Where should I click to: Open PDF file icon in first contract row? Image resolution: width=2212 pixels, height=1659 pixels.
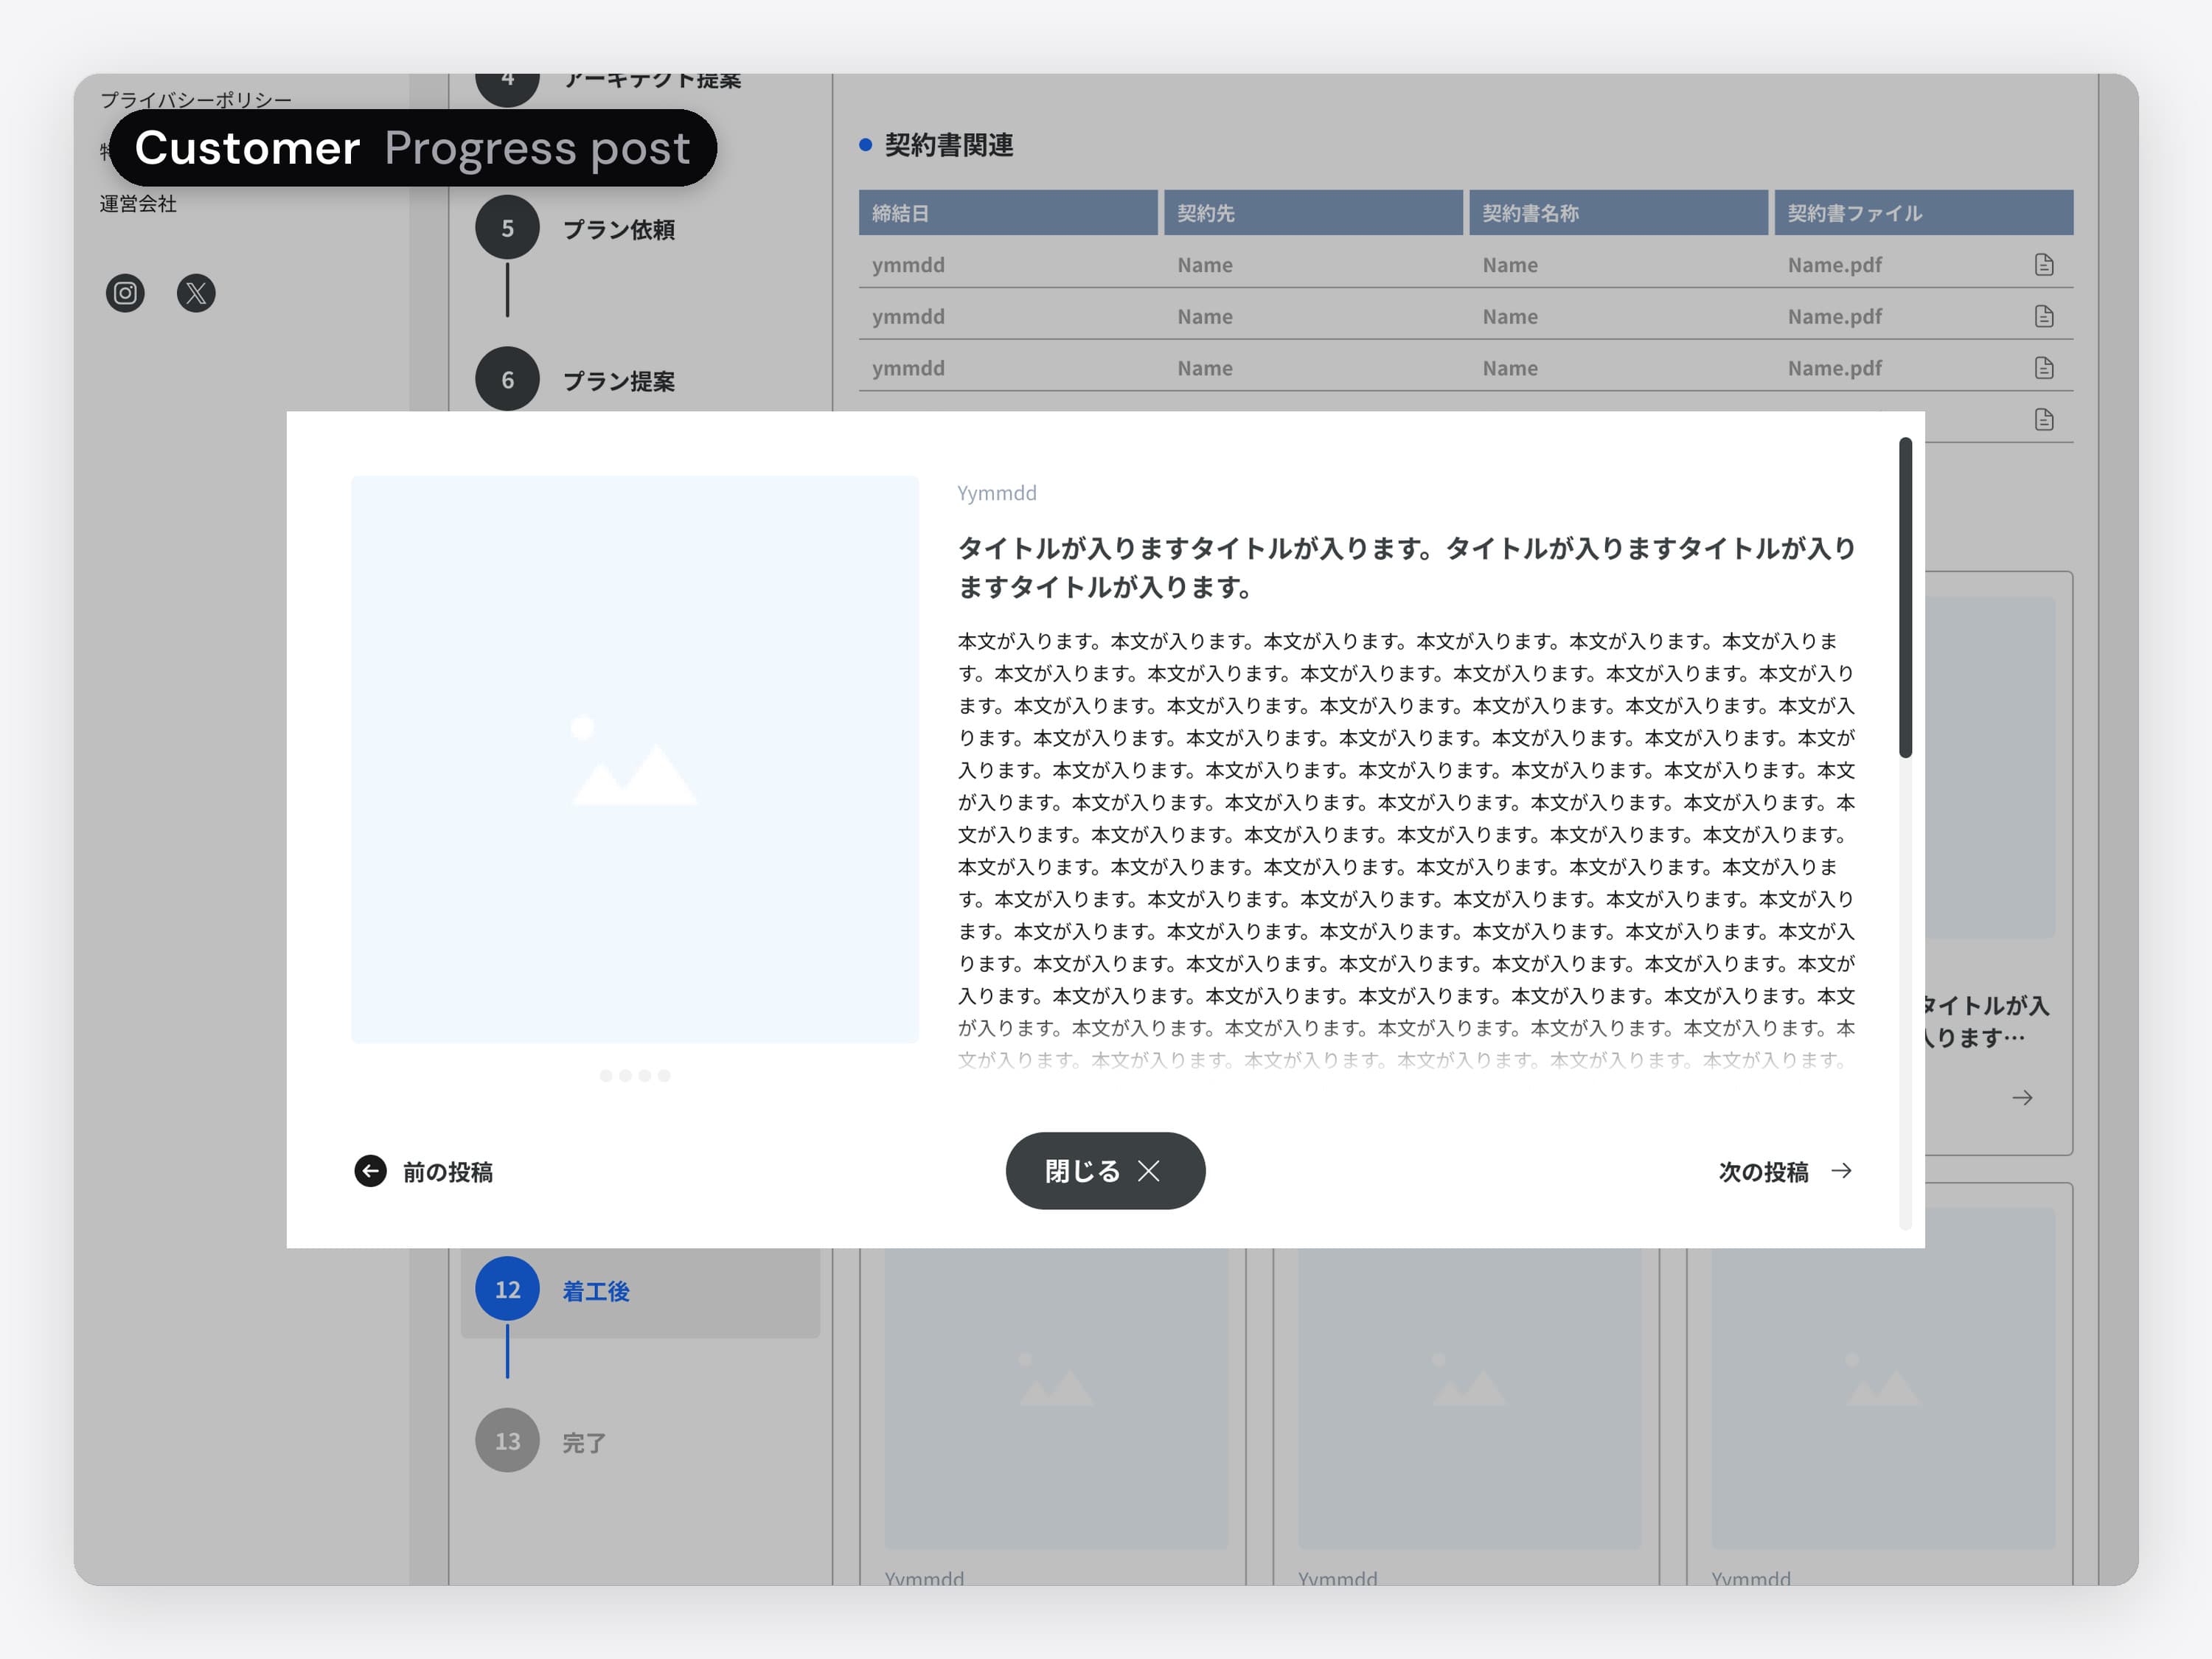point(2044,265)
